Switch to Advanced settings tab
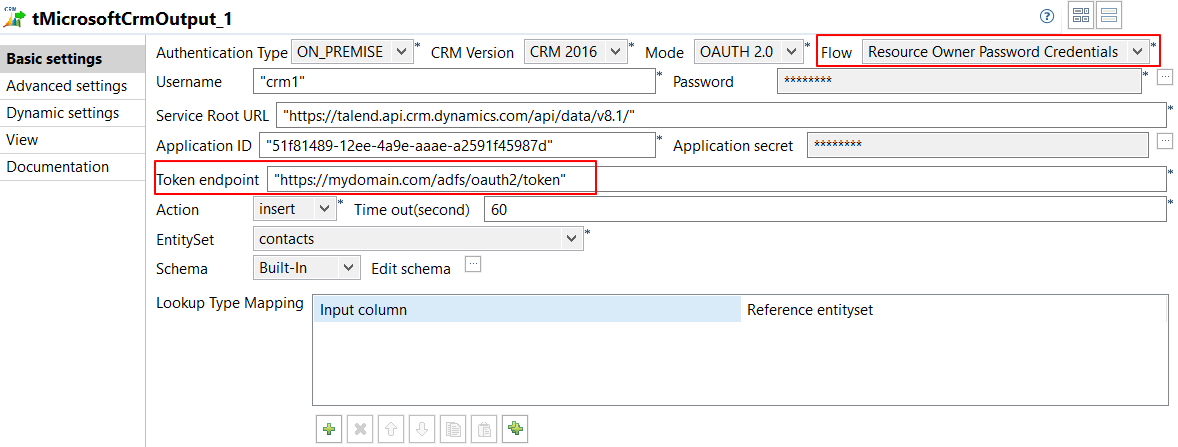The image size is (1178, 447). [x=66, y=86]
